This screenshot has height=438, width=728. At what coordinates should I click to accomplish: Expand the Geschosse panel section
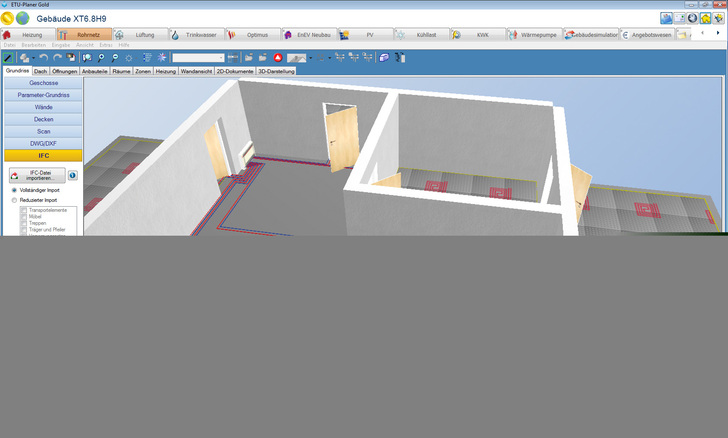(43, 82)
